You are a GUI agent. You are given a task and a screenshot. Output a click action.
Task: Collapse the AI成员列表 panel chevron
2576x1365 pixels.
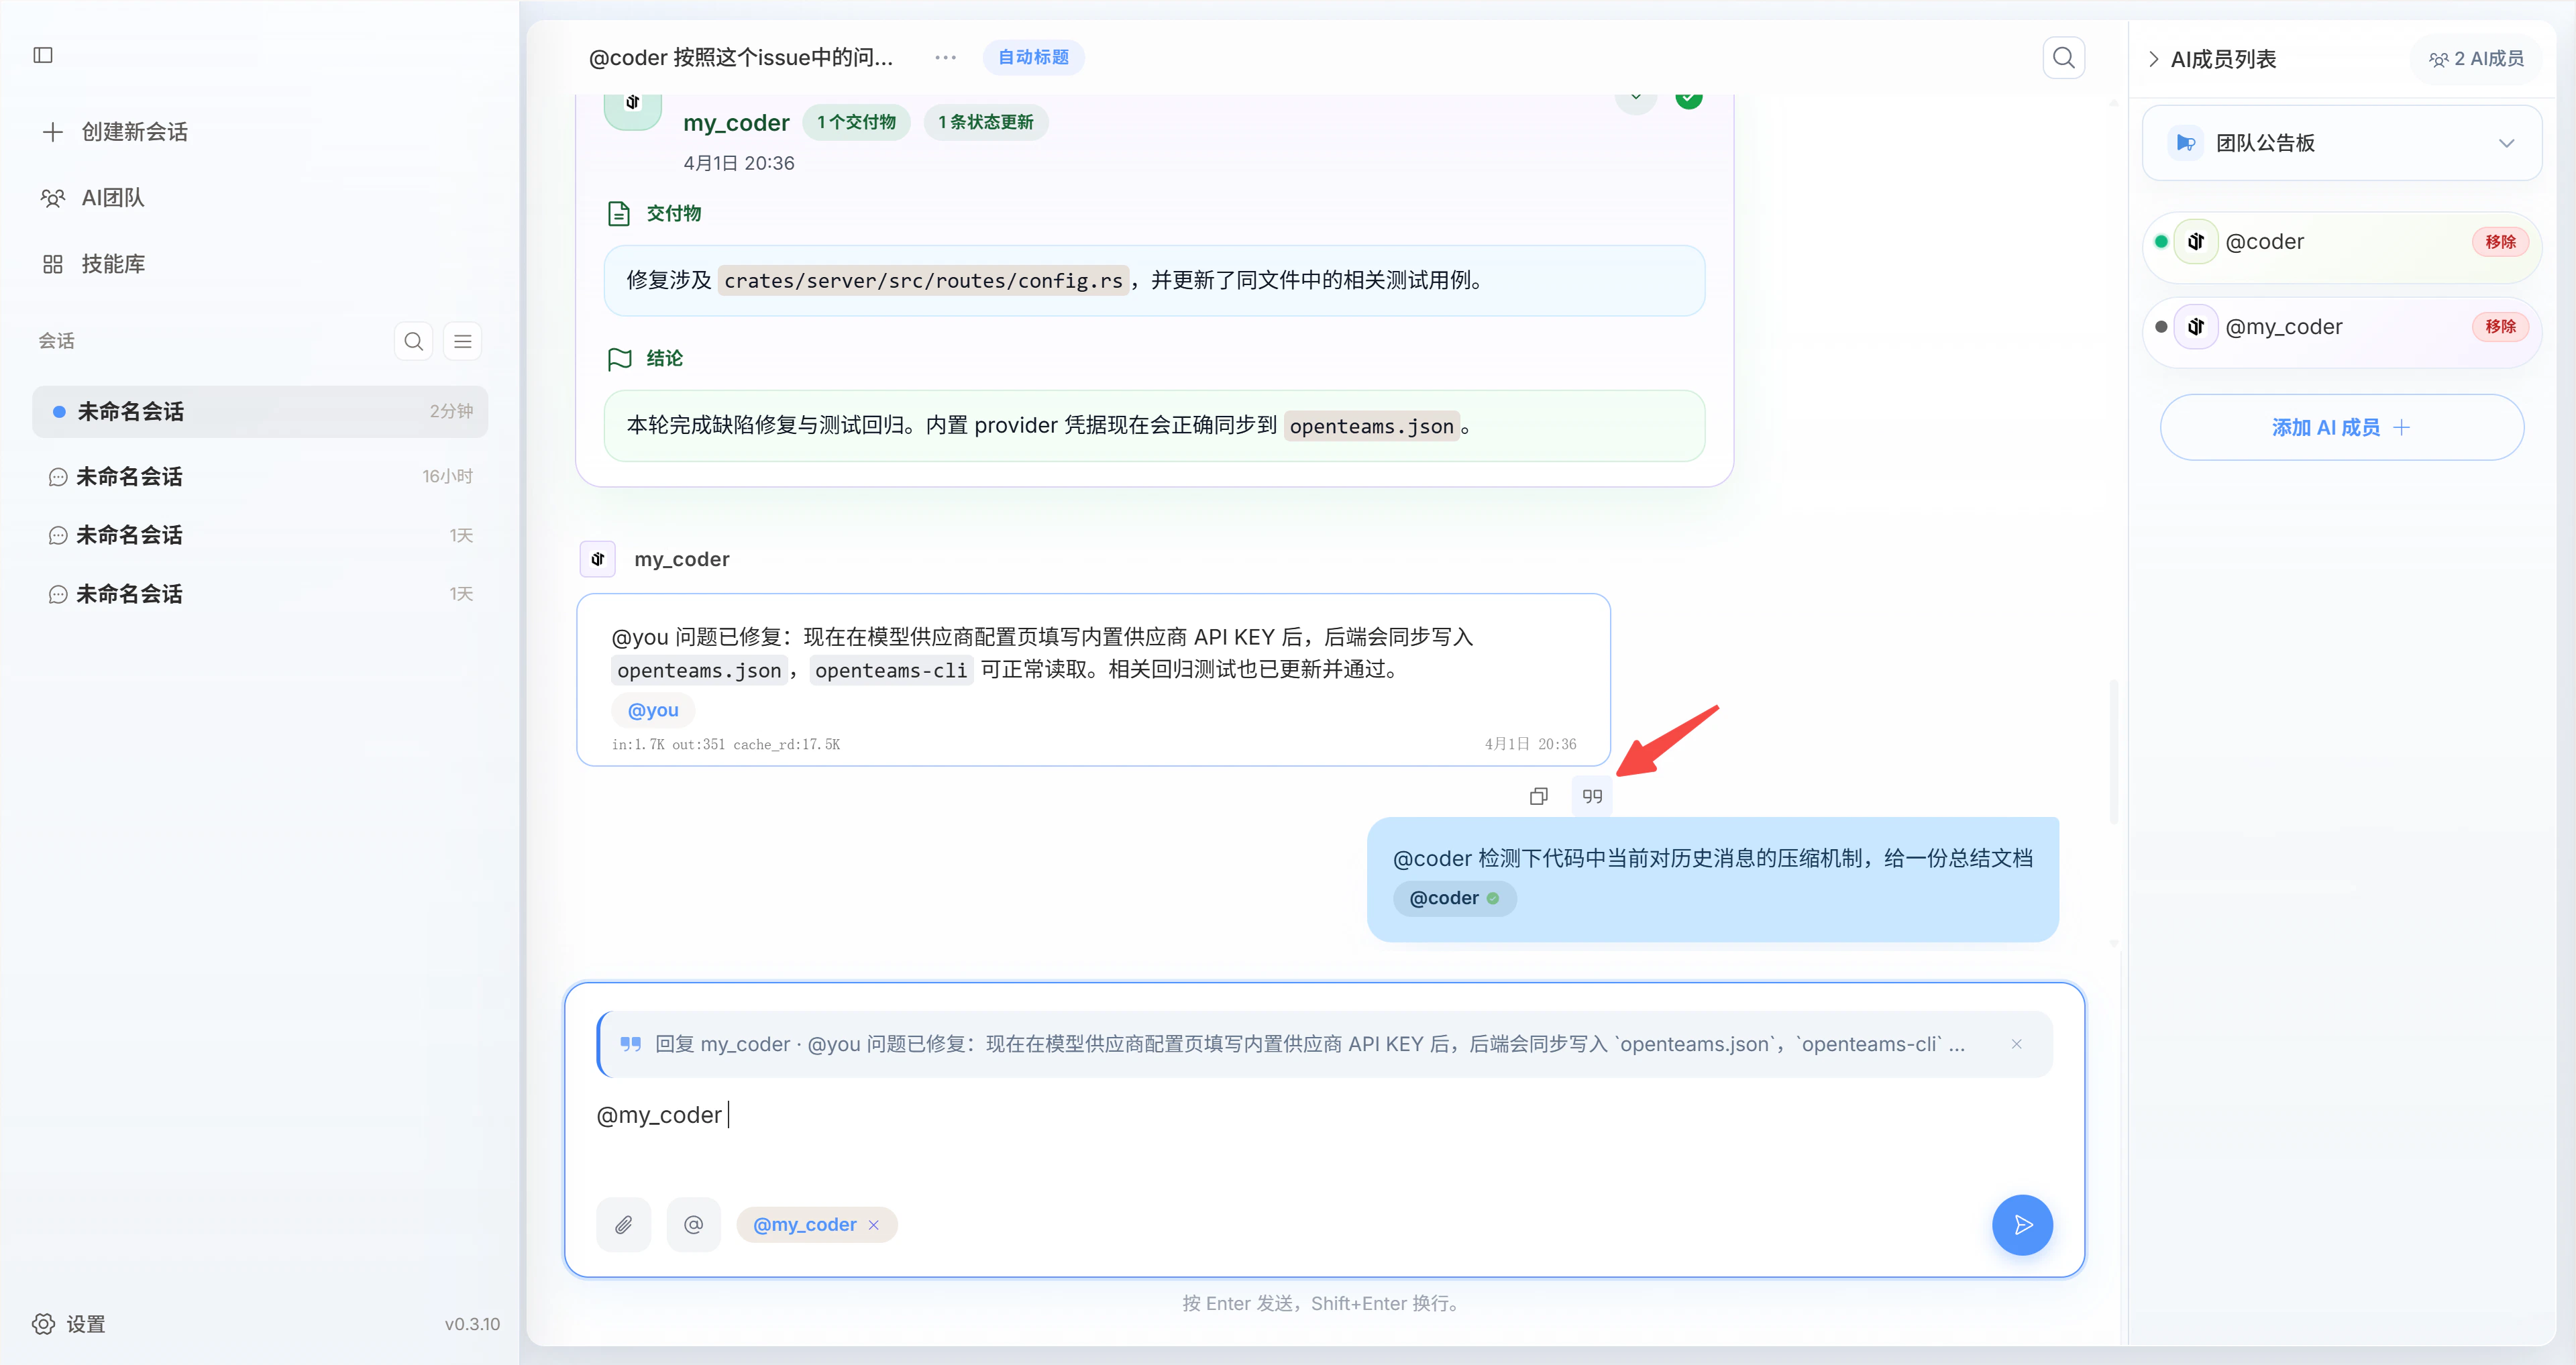pos(2153,59)
